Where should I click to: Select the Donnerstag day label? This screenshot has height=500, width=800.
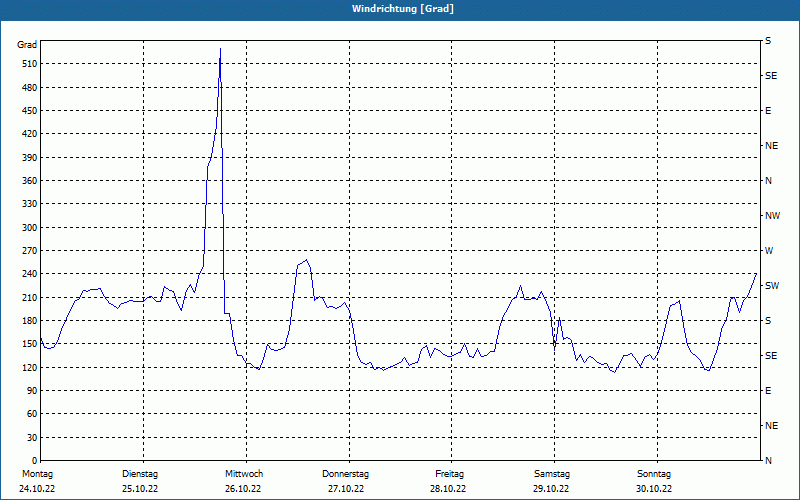point(346,473)
